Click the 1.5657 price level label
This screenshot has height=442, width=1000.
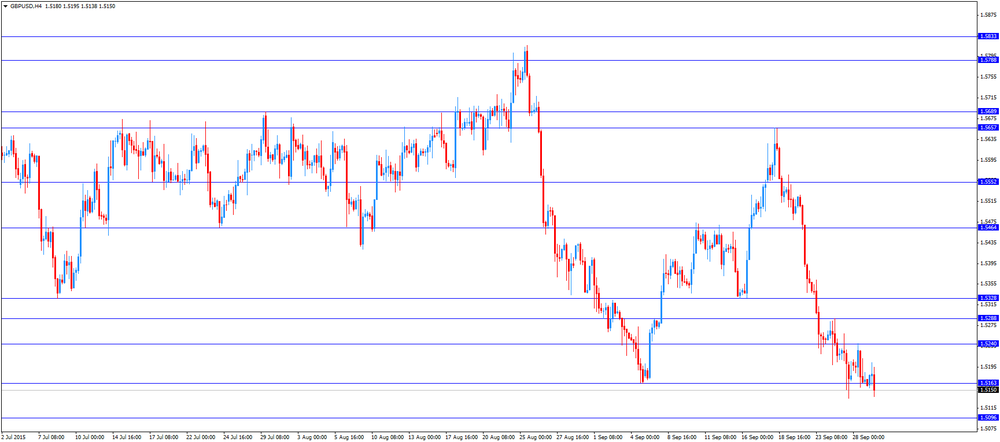point(987,128)
